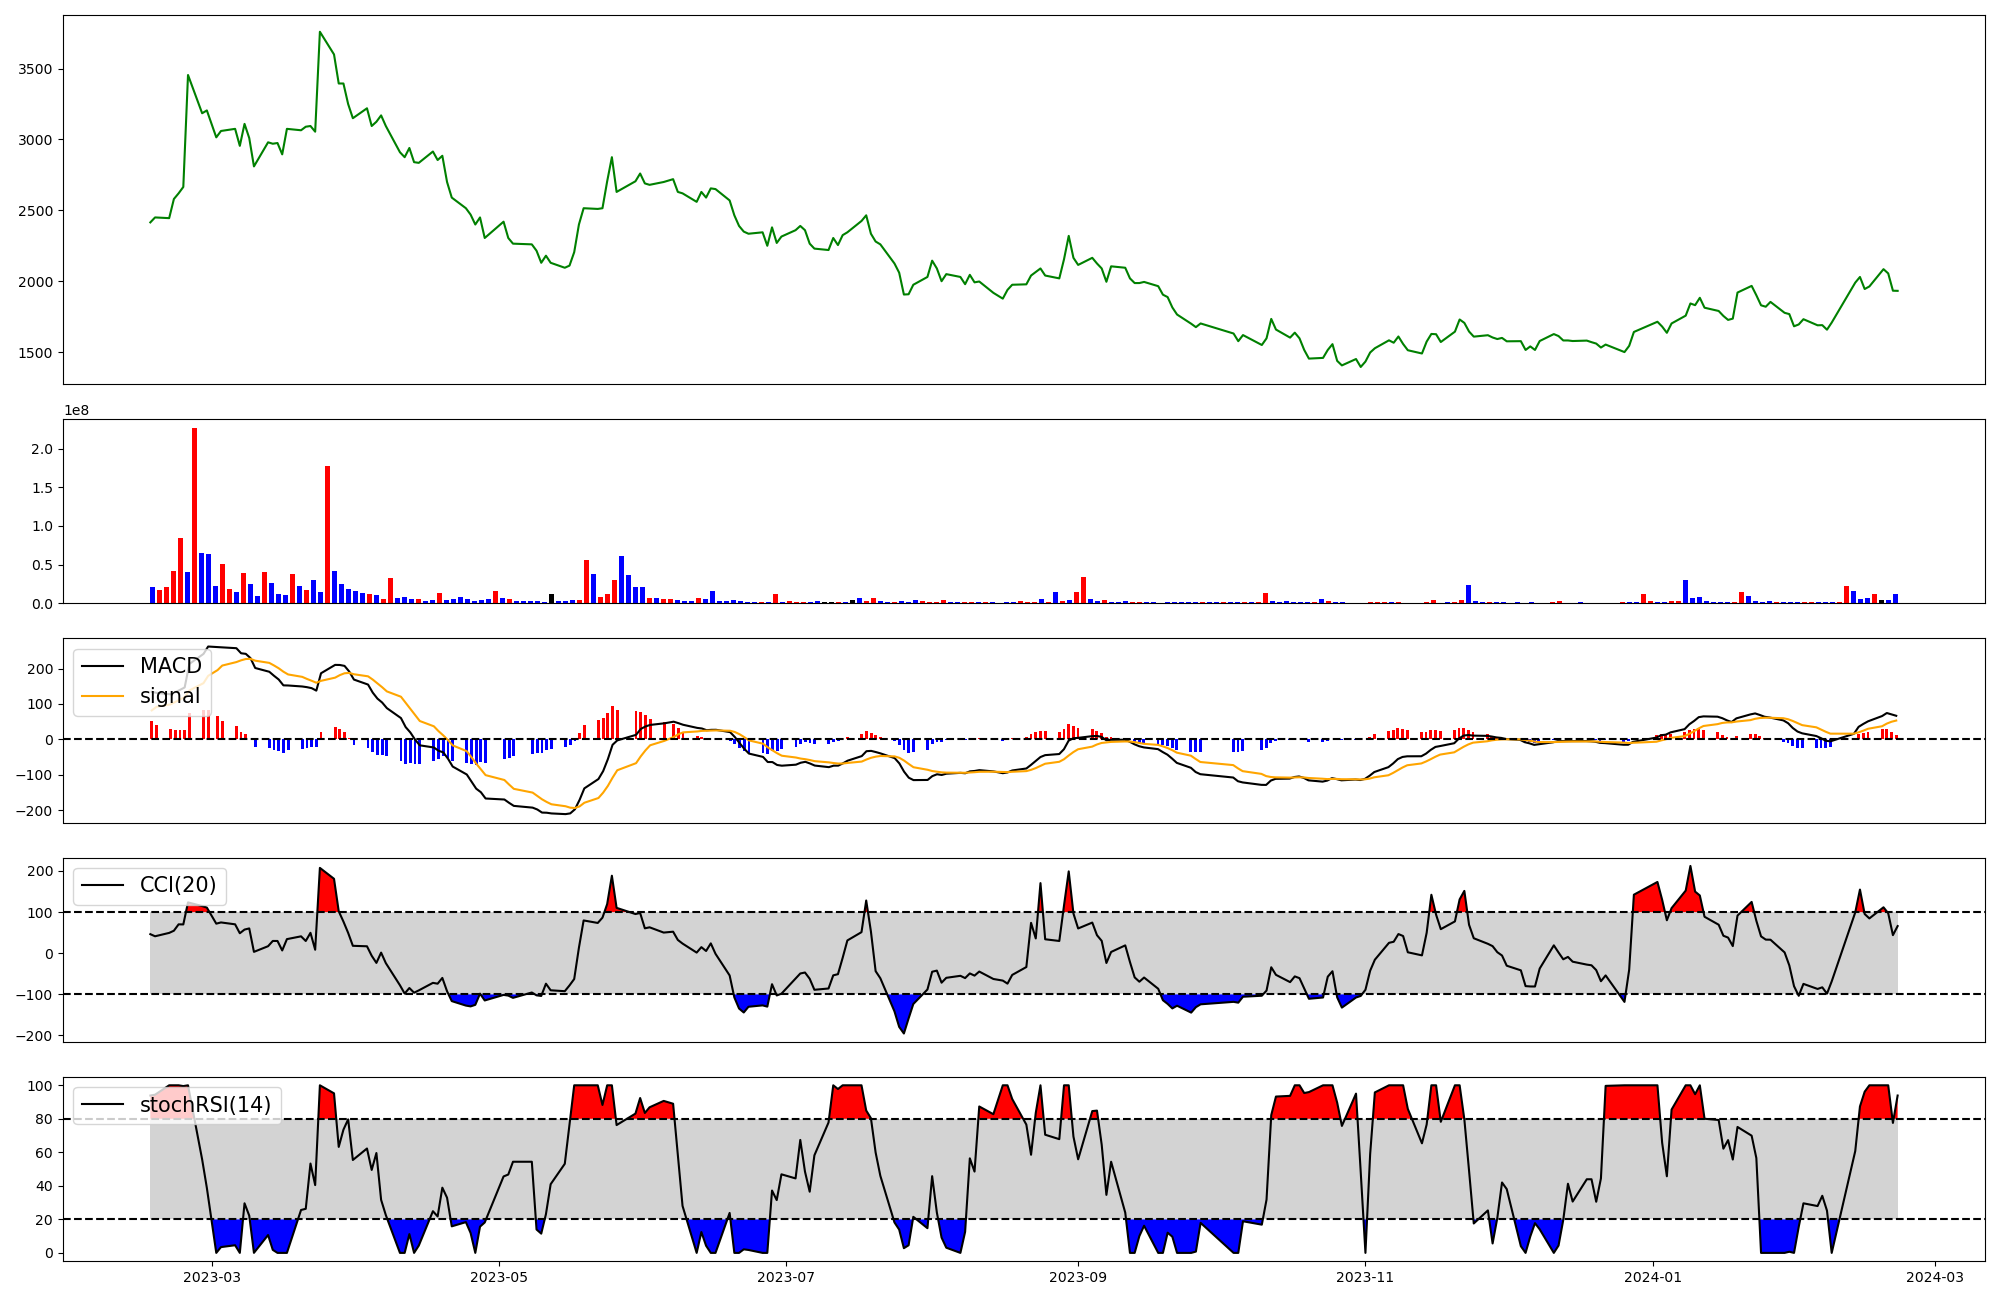This screenshot has height=1300, width=2000.
Task: Click the tallest red volume bar
Action: click(x=194, y=515)
